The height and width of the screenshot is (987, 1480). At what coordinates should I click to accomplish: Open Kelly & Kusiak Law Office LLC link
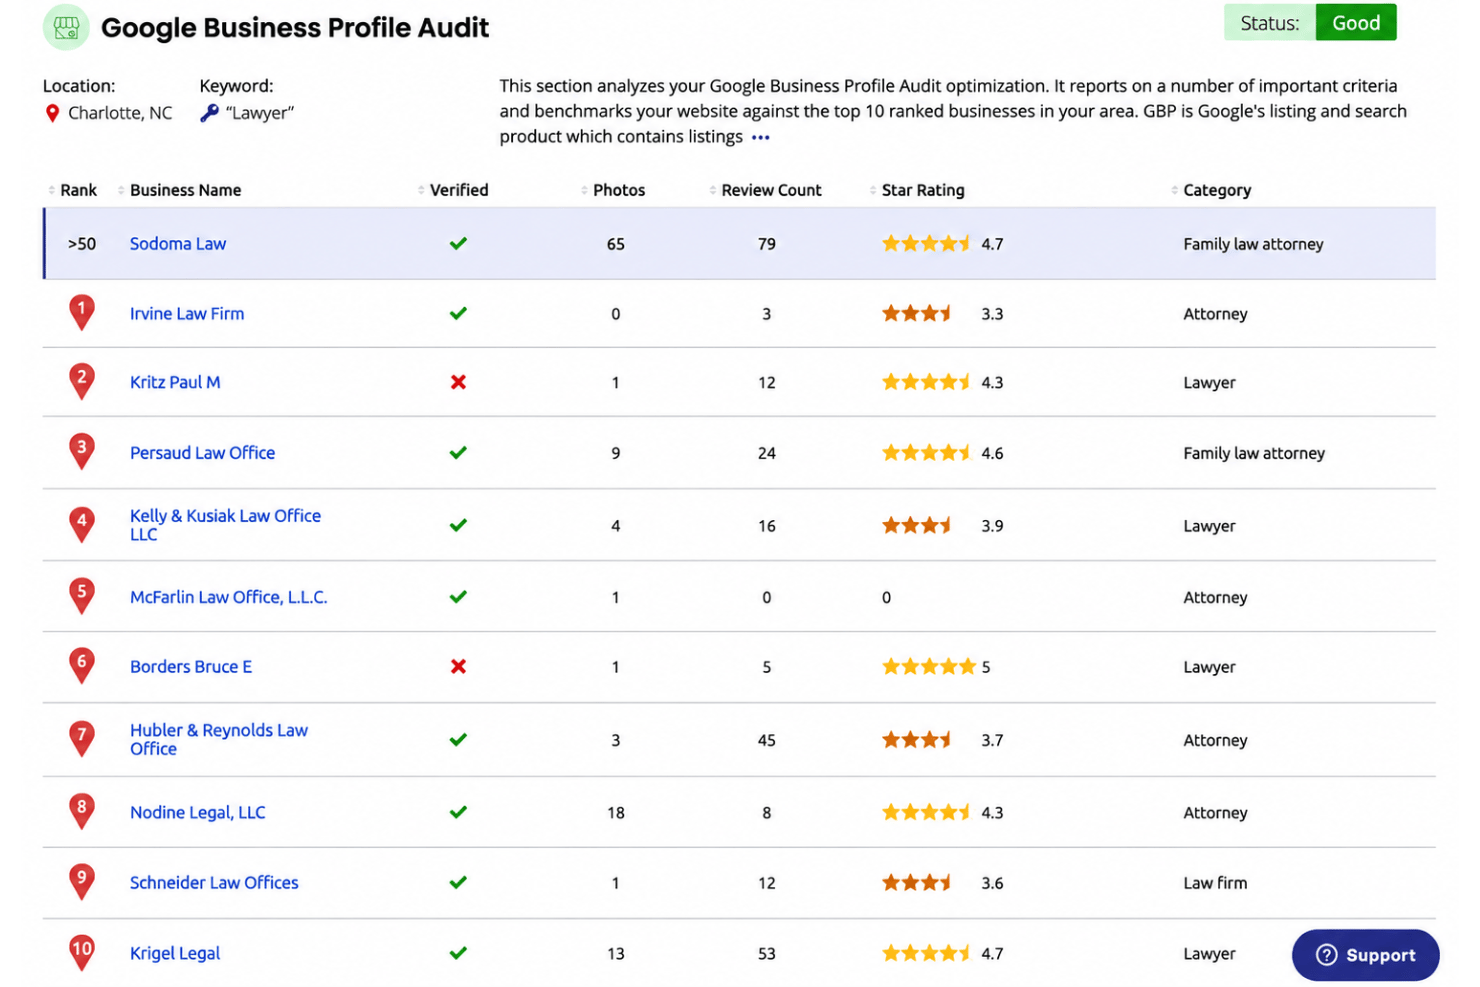pos(225,524)
